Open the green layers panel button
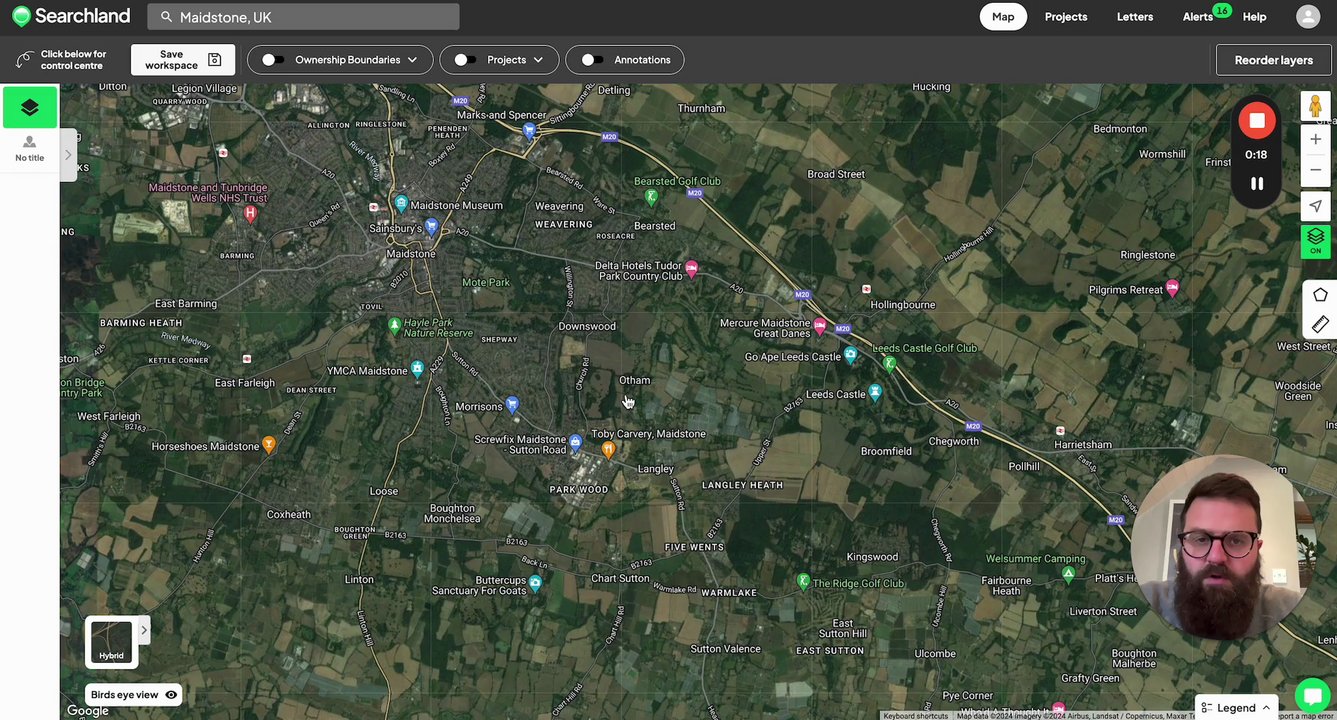Viewport: 1337px width, 720px height. click(30, 107)
